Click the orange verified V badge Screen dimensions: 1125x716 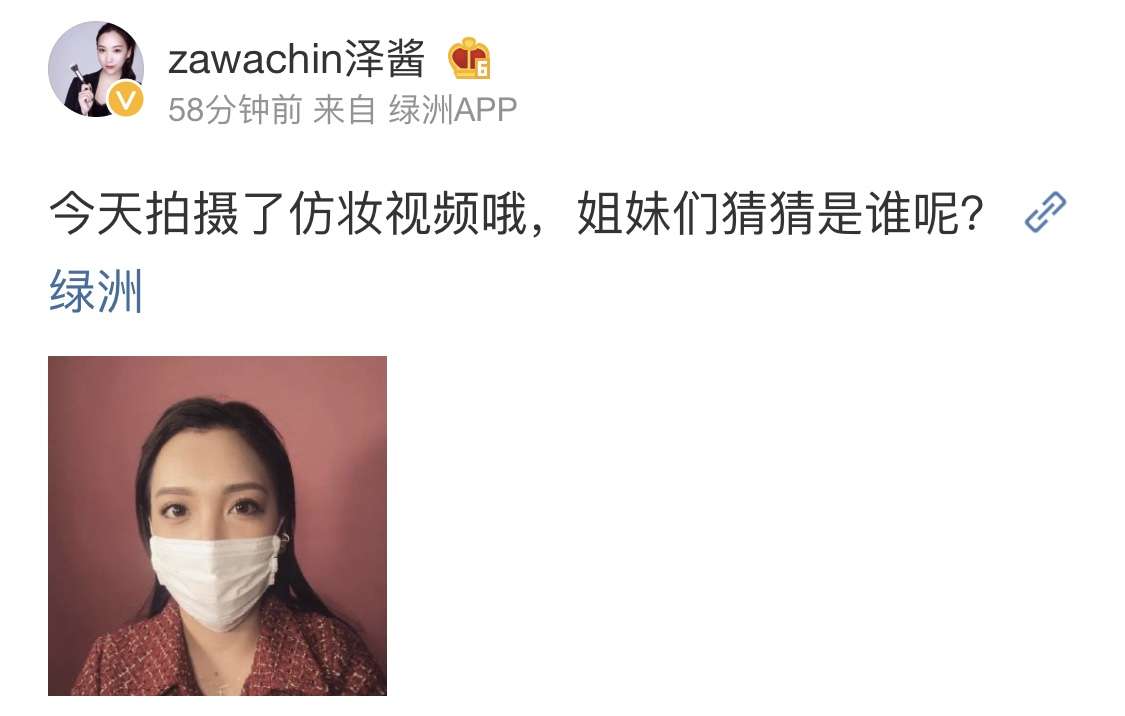126,100
